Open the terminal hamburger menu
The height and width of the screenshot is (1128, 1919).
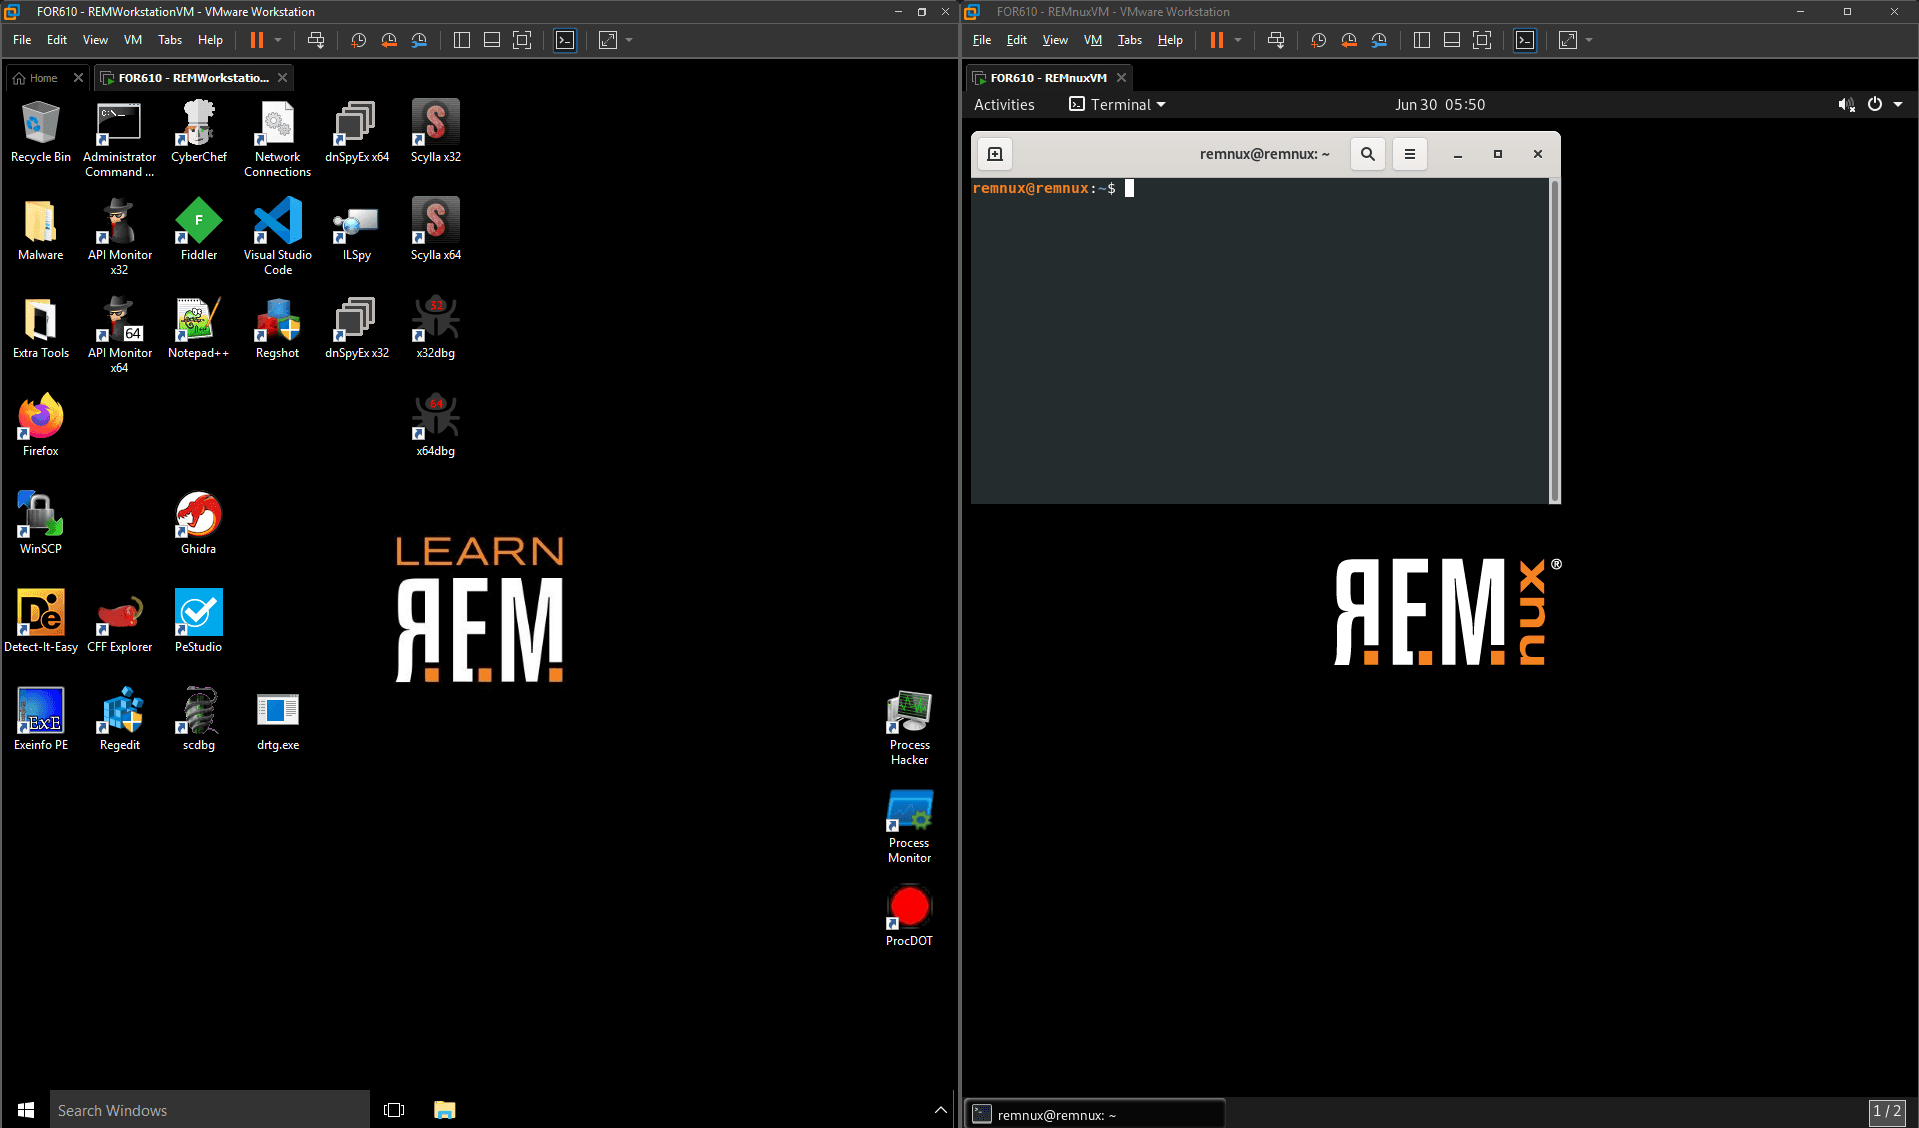click(x=1410, y=154)
